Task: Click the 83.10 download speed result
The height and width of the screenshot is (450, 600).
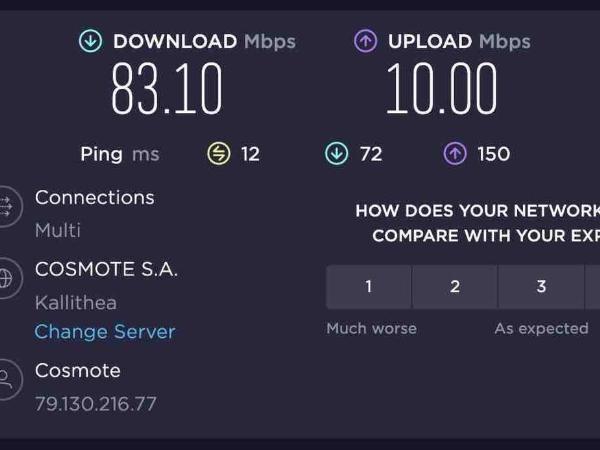Action: pos(166,90)
